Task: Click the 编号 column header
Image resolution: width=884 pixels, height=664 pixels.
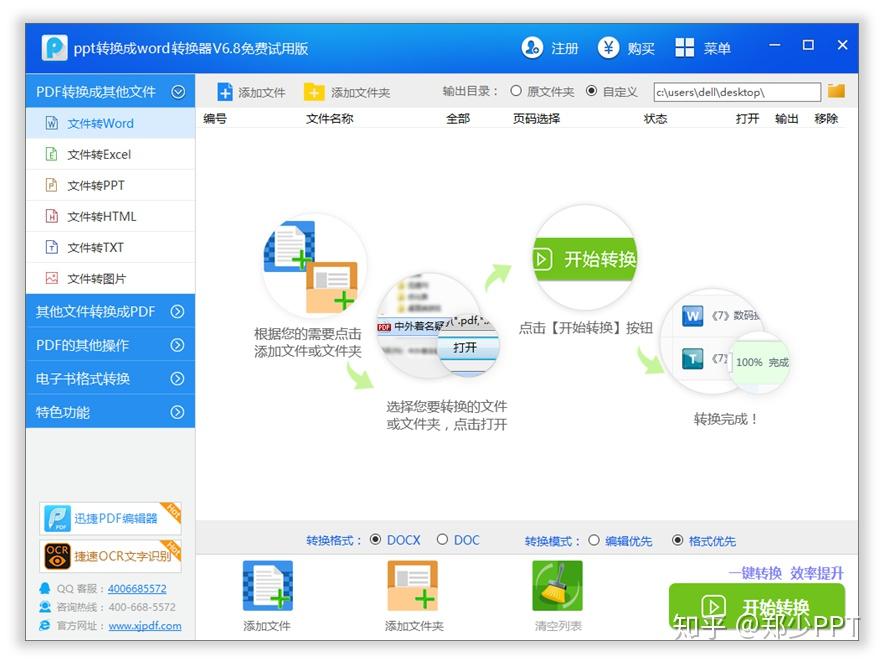Action: tap(215, 118)
